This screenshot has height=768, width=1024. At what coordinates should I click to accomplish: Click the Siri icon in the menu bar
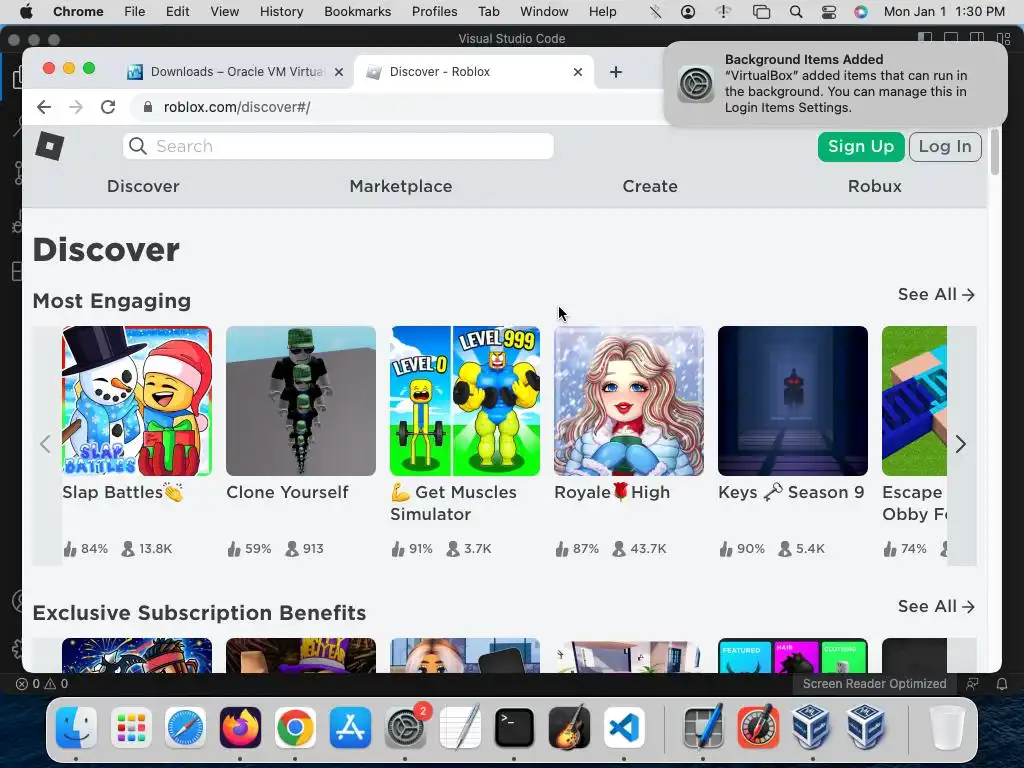click(861, 12)
